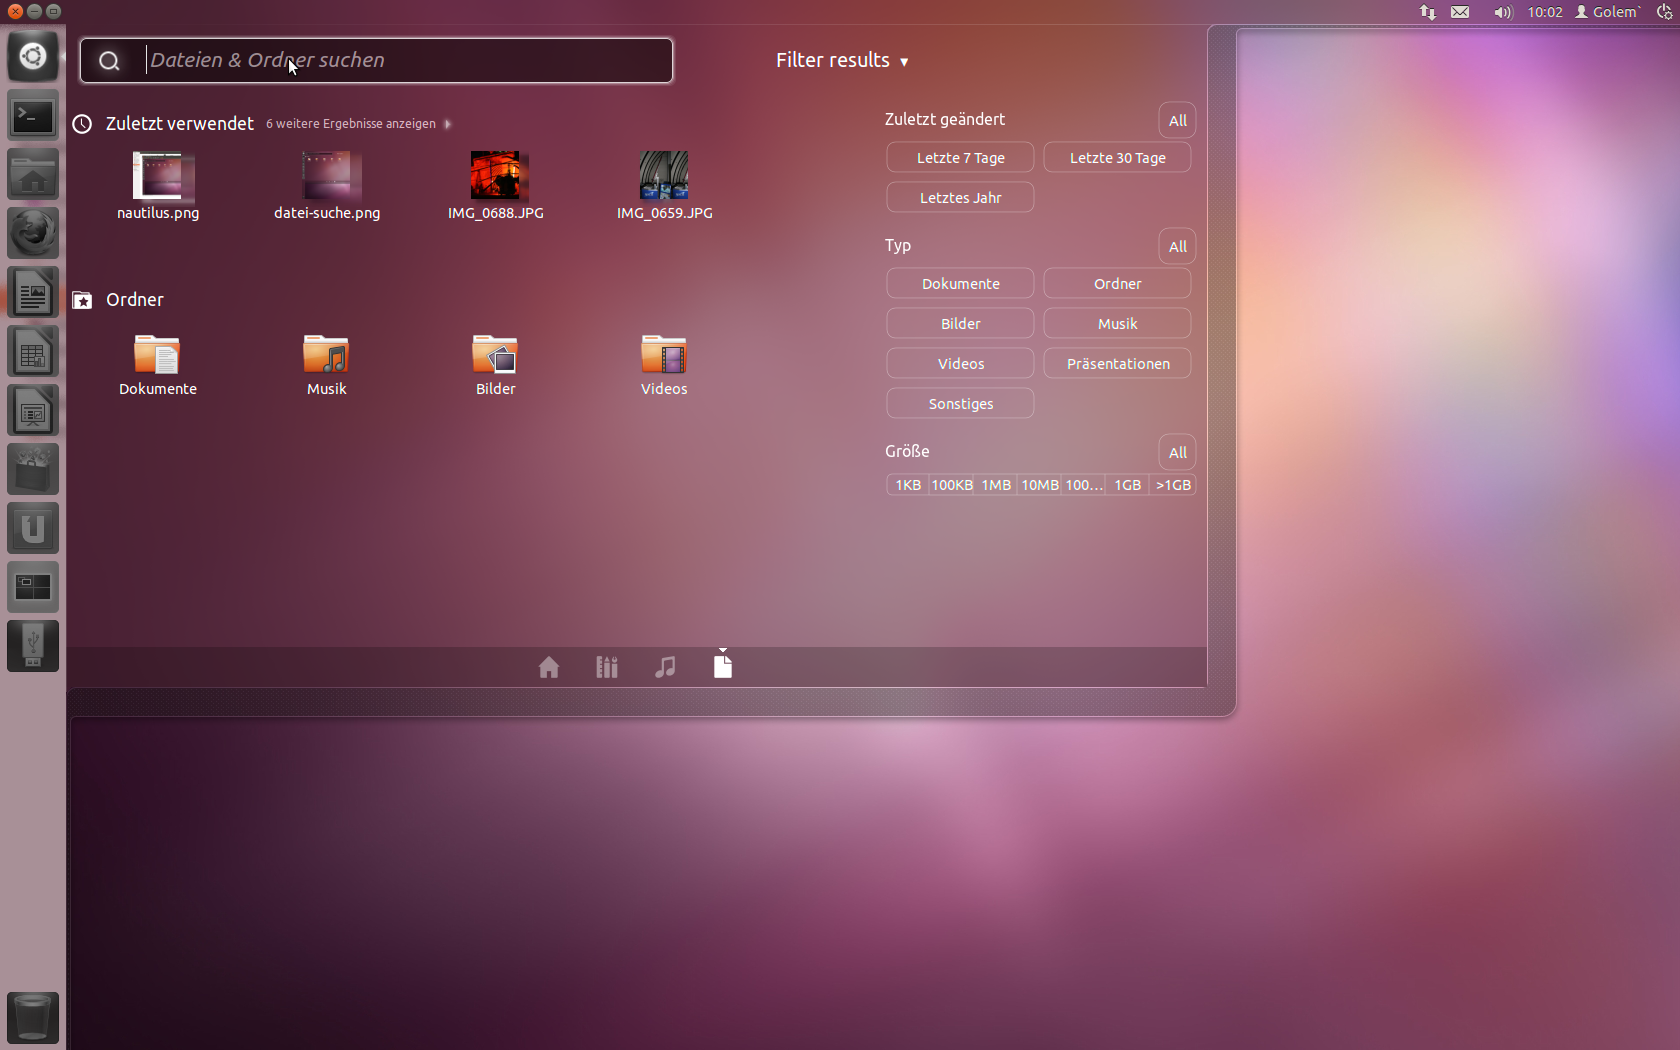Select 'All' next to Zuletzt geändert

(x=1176, y=120)
